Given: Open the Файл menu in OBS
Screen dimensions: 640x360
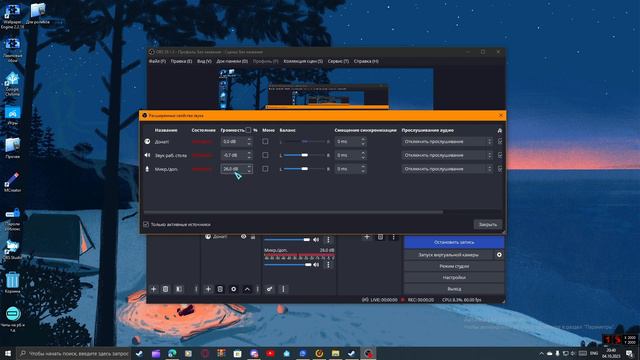Looking at the screenshot, I should click(157, 61).
